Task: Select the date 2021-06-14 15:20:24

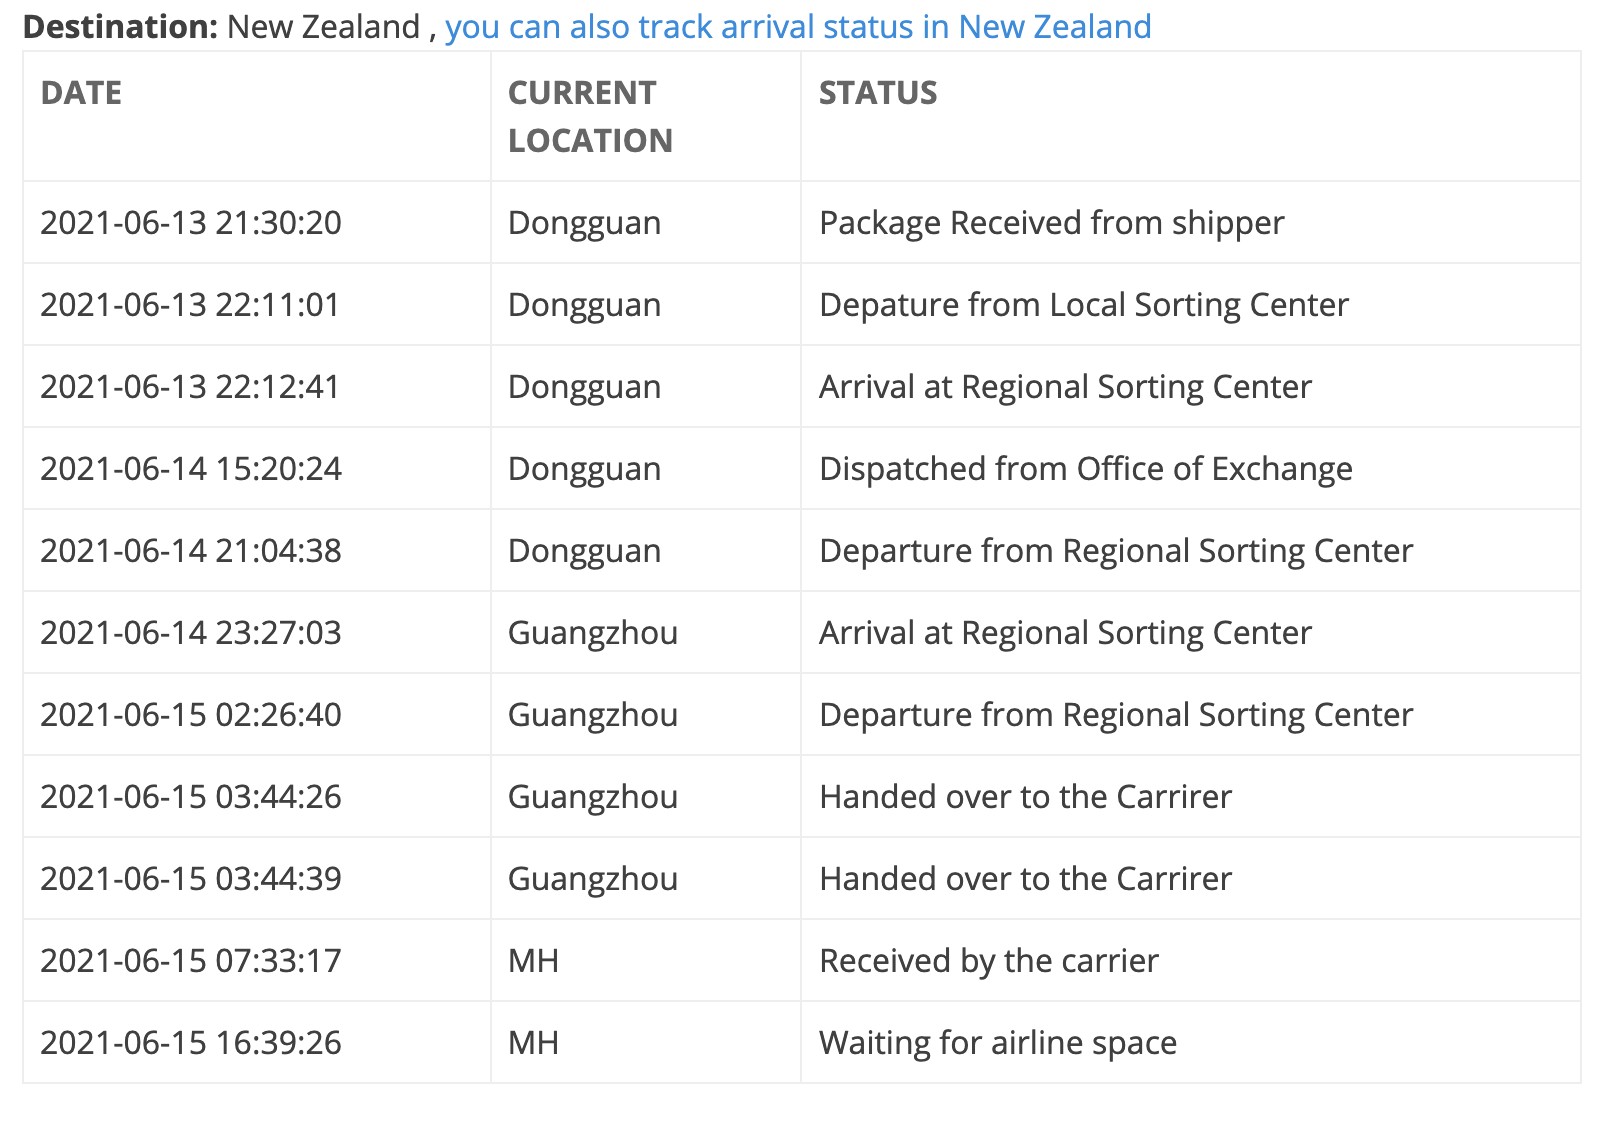Action: pos(191,469)
